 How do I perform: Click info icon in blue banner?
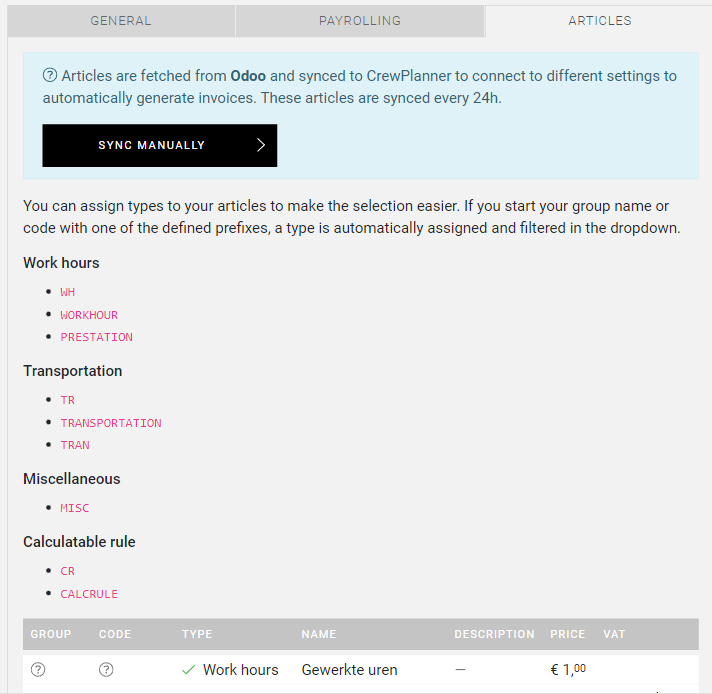tap(49, 76)
